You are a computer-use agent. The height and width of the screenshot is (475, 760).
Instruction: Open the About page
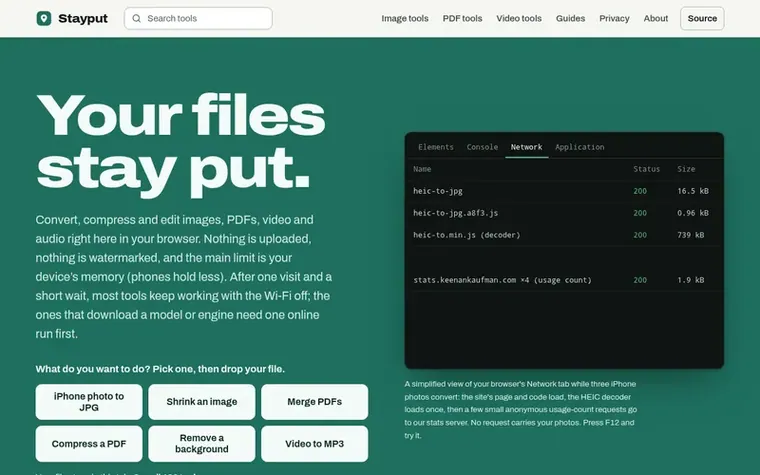(x=656, y=18)
